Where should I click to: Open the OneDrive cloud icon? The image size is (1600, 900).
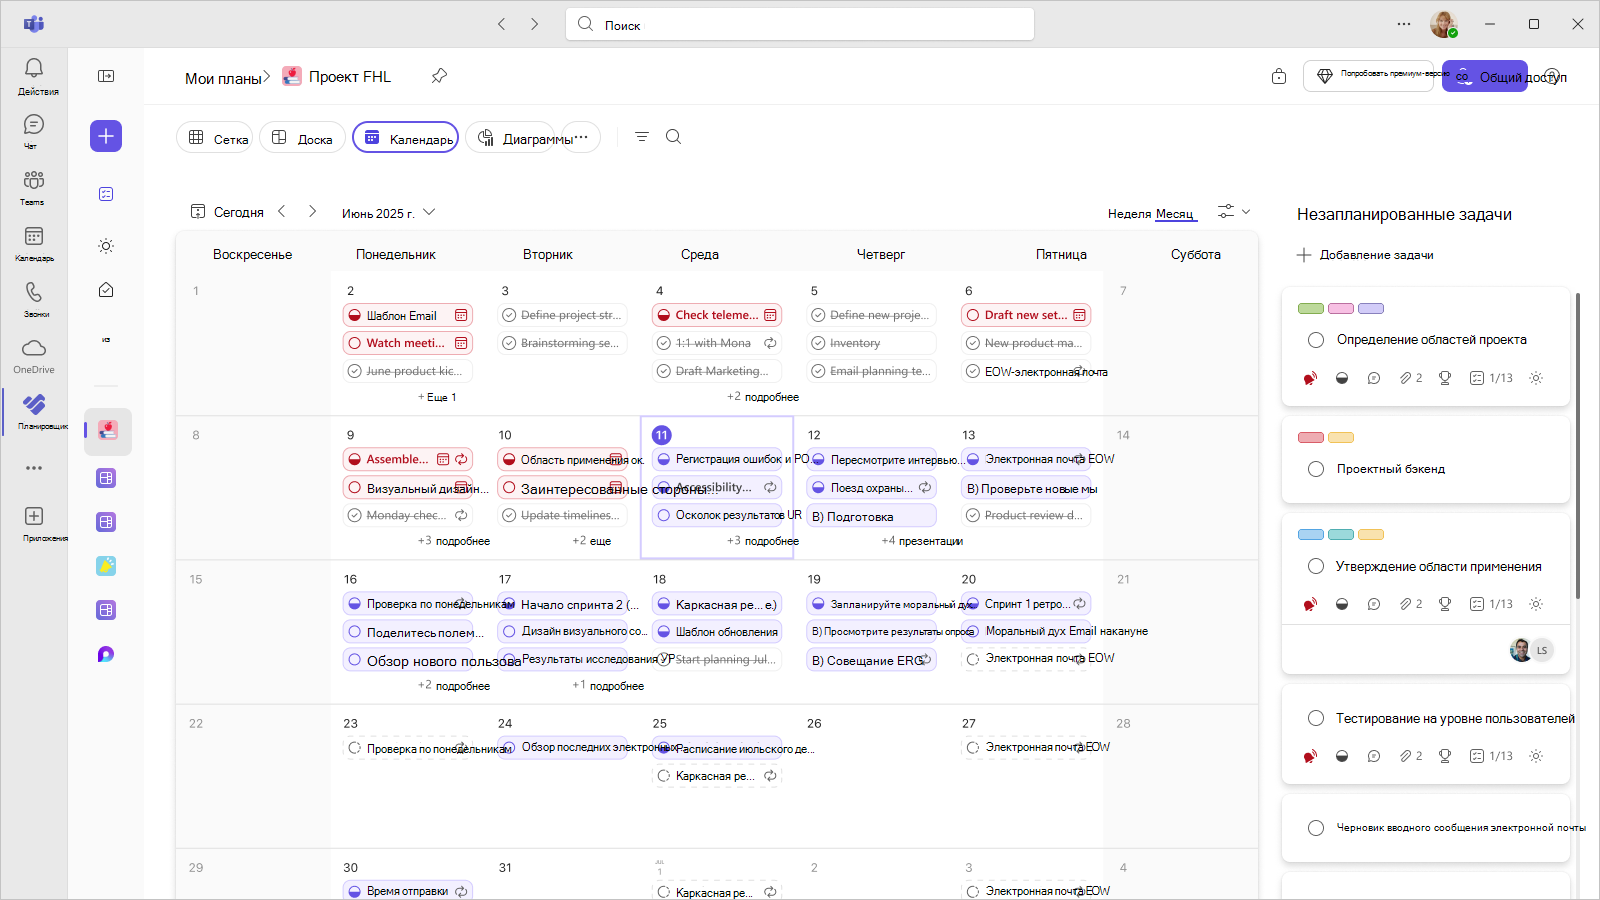pos(34,348)
